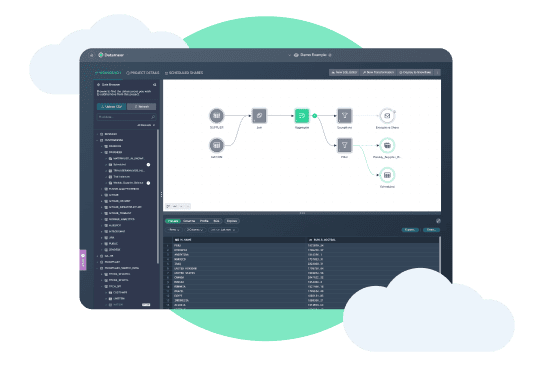The width and height of the screenshot is (544, 366).
Task: Open the email exception share node
Action: pos(387,116)
